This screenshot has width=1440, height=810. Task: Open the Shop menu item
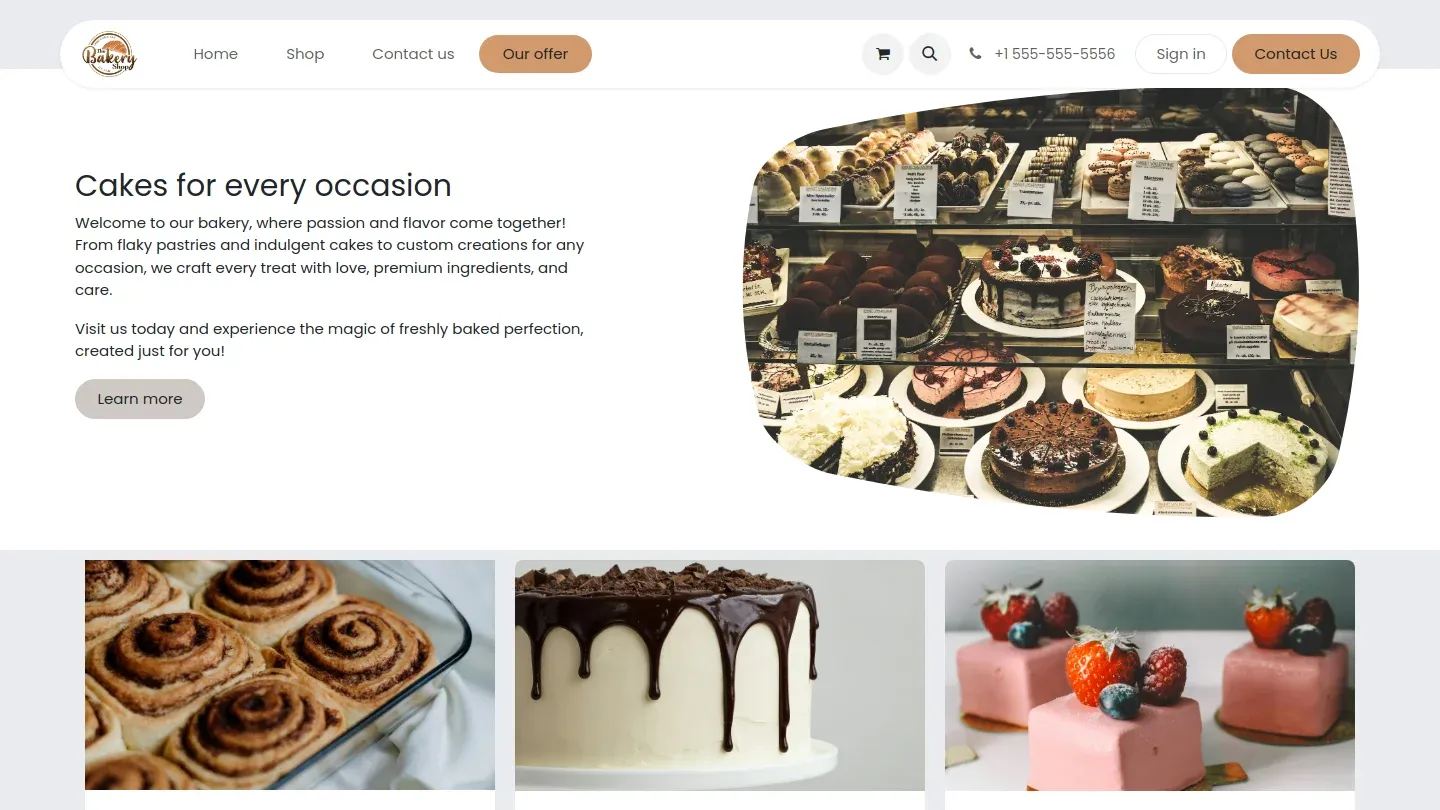[x=305, y=54]
